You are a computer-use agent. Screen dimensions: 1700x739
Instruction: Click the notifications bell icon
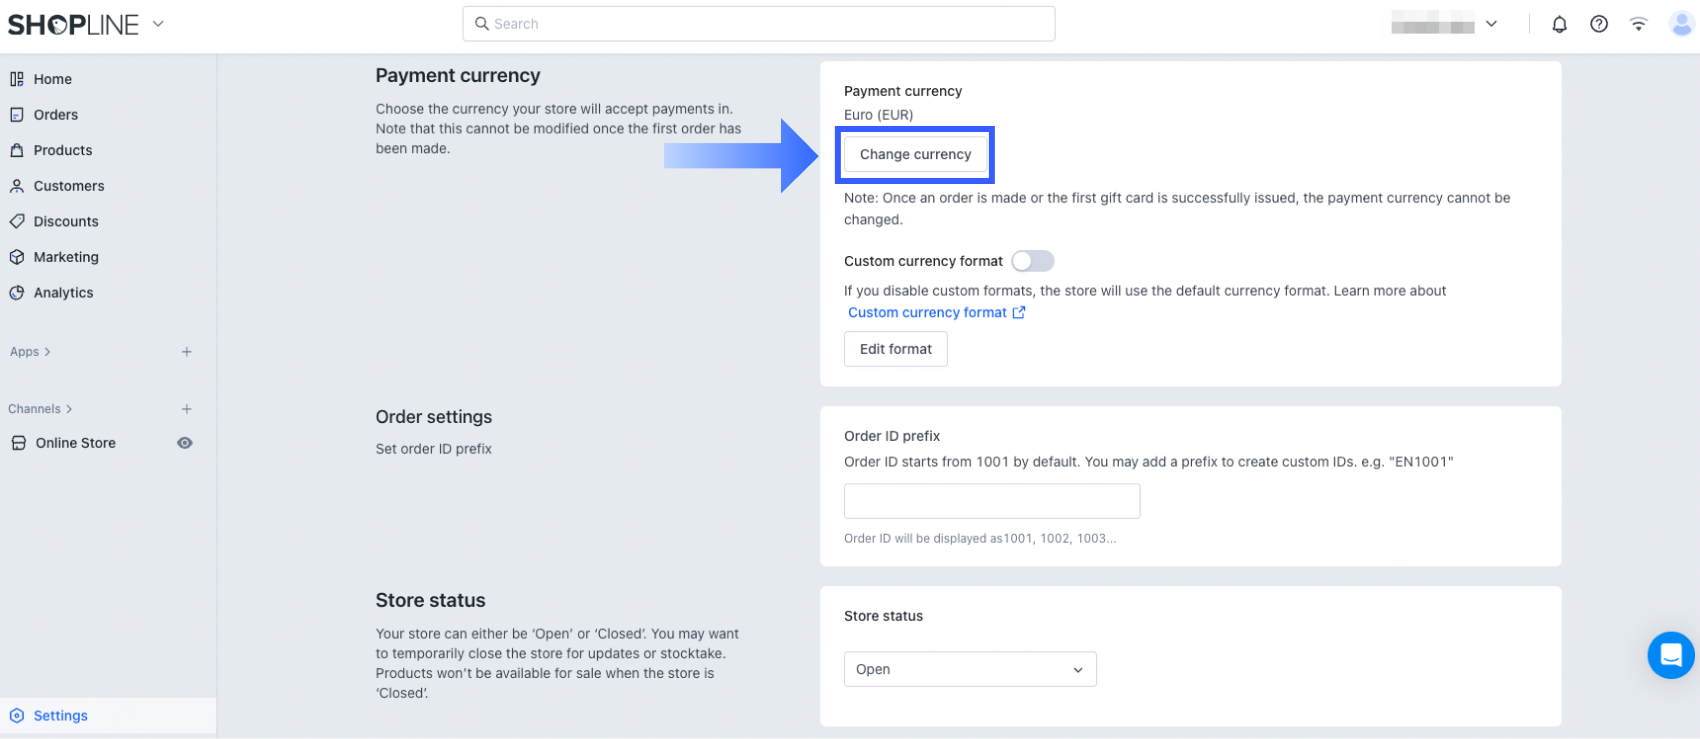pos(1559,24)
